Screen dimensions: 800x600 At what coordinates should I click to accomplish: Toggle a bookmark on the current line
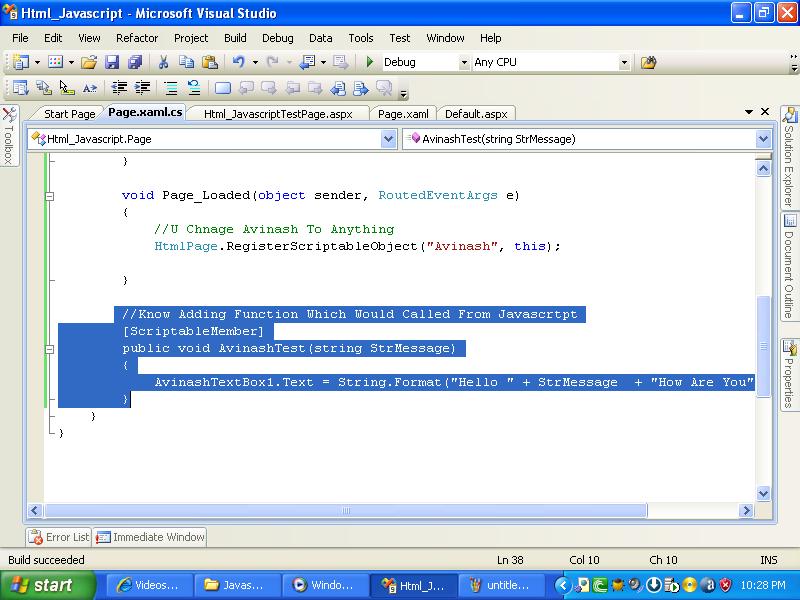click(223, 88)
